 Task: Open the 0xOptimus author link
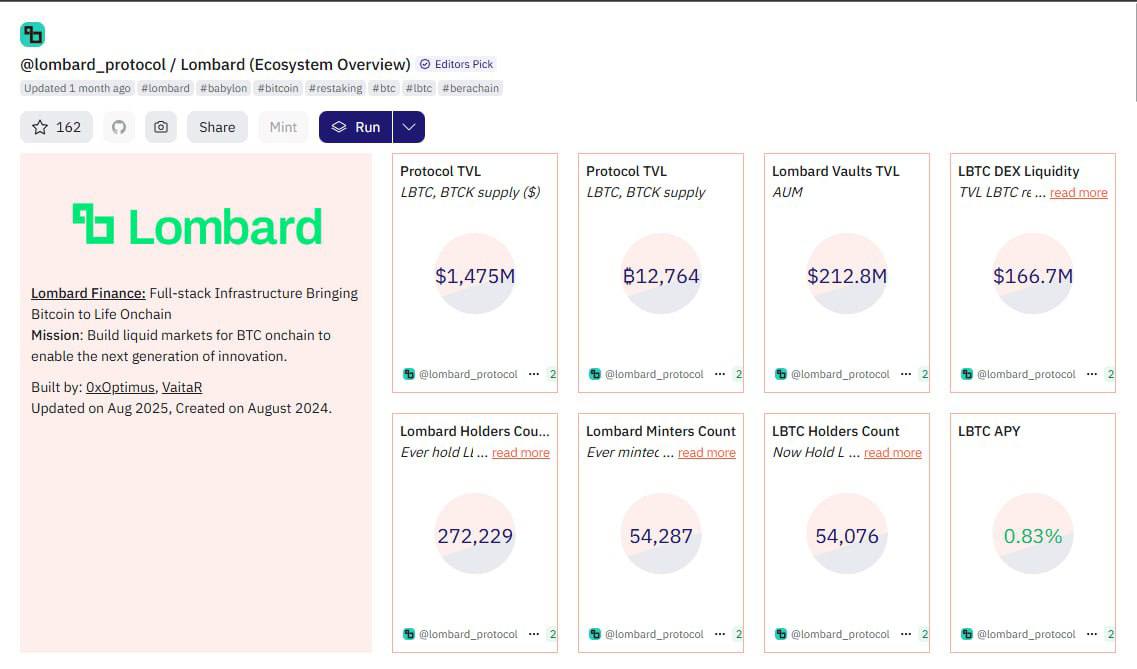pyautogui.click(x=120, y=387)
